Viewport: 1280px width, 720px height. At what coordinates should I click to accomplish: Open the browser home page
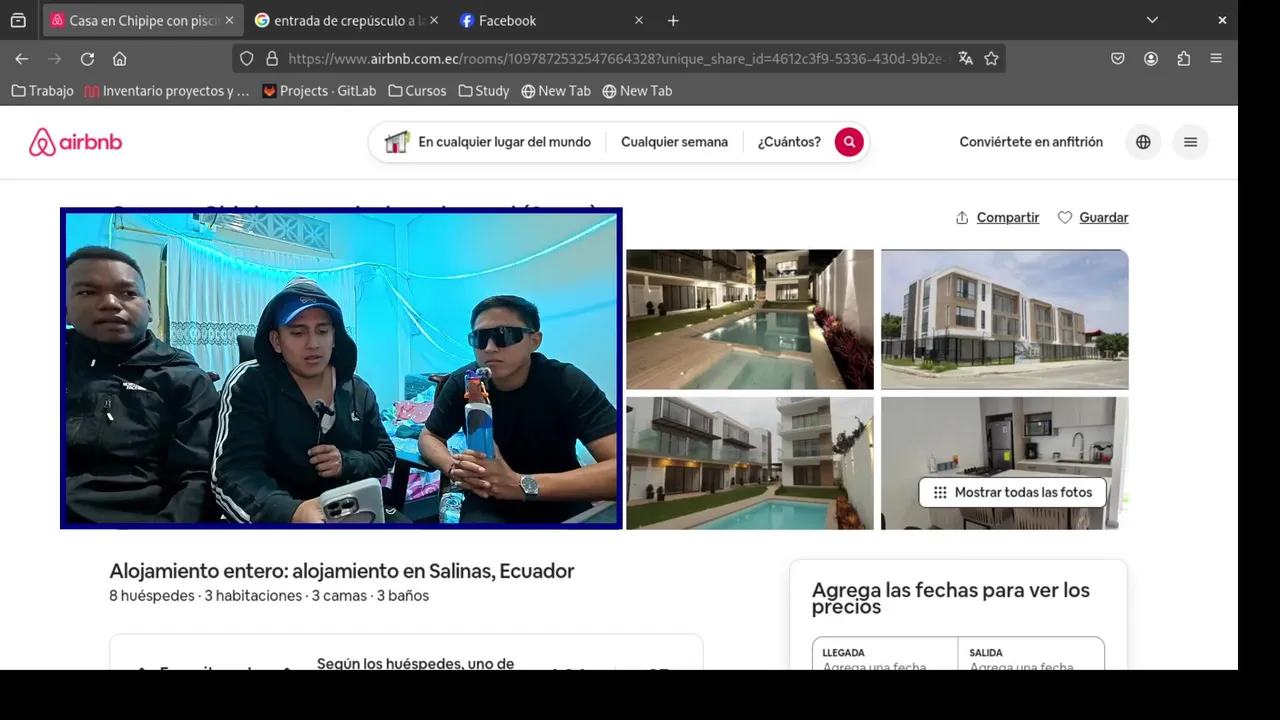(119, 59)
